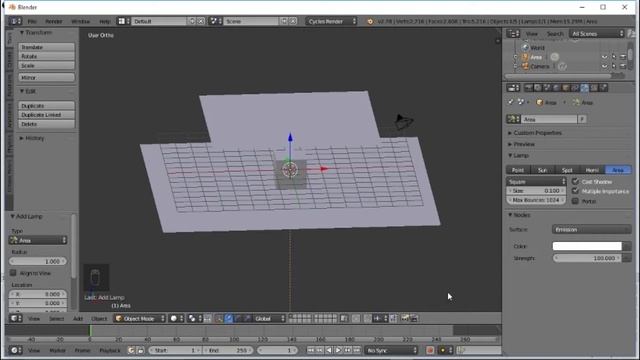Open the pivot point selector icon
This screenshot has width=640, height=360.
[x=194, y=318]
